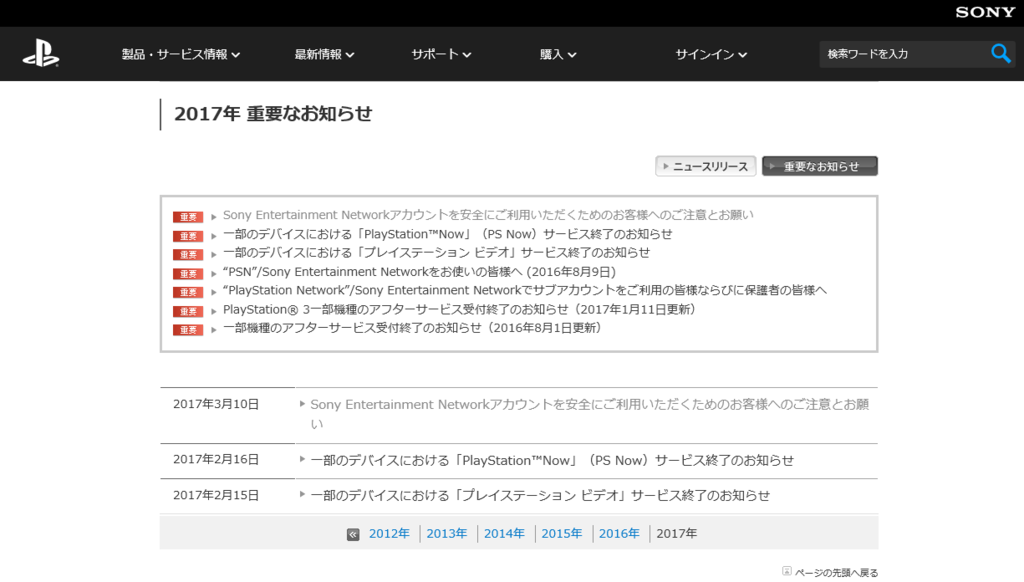Viewport: 1024px width, 582px height.
Task: Click the page top arrow icon
Action: click(x=787, y=572)
